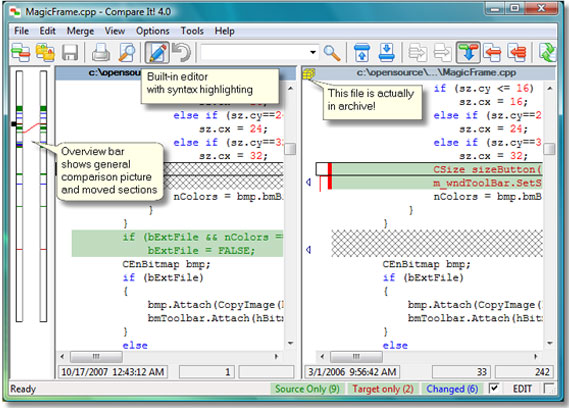Click the undo arrow icon

click(x=181, y=53)
